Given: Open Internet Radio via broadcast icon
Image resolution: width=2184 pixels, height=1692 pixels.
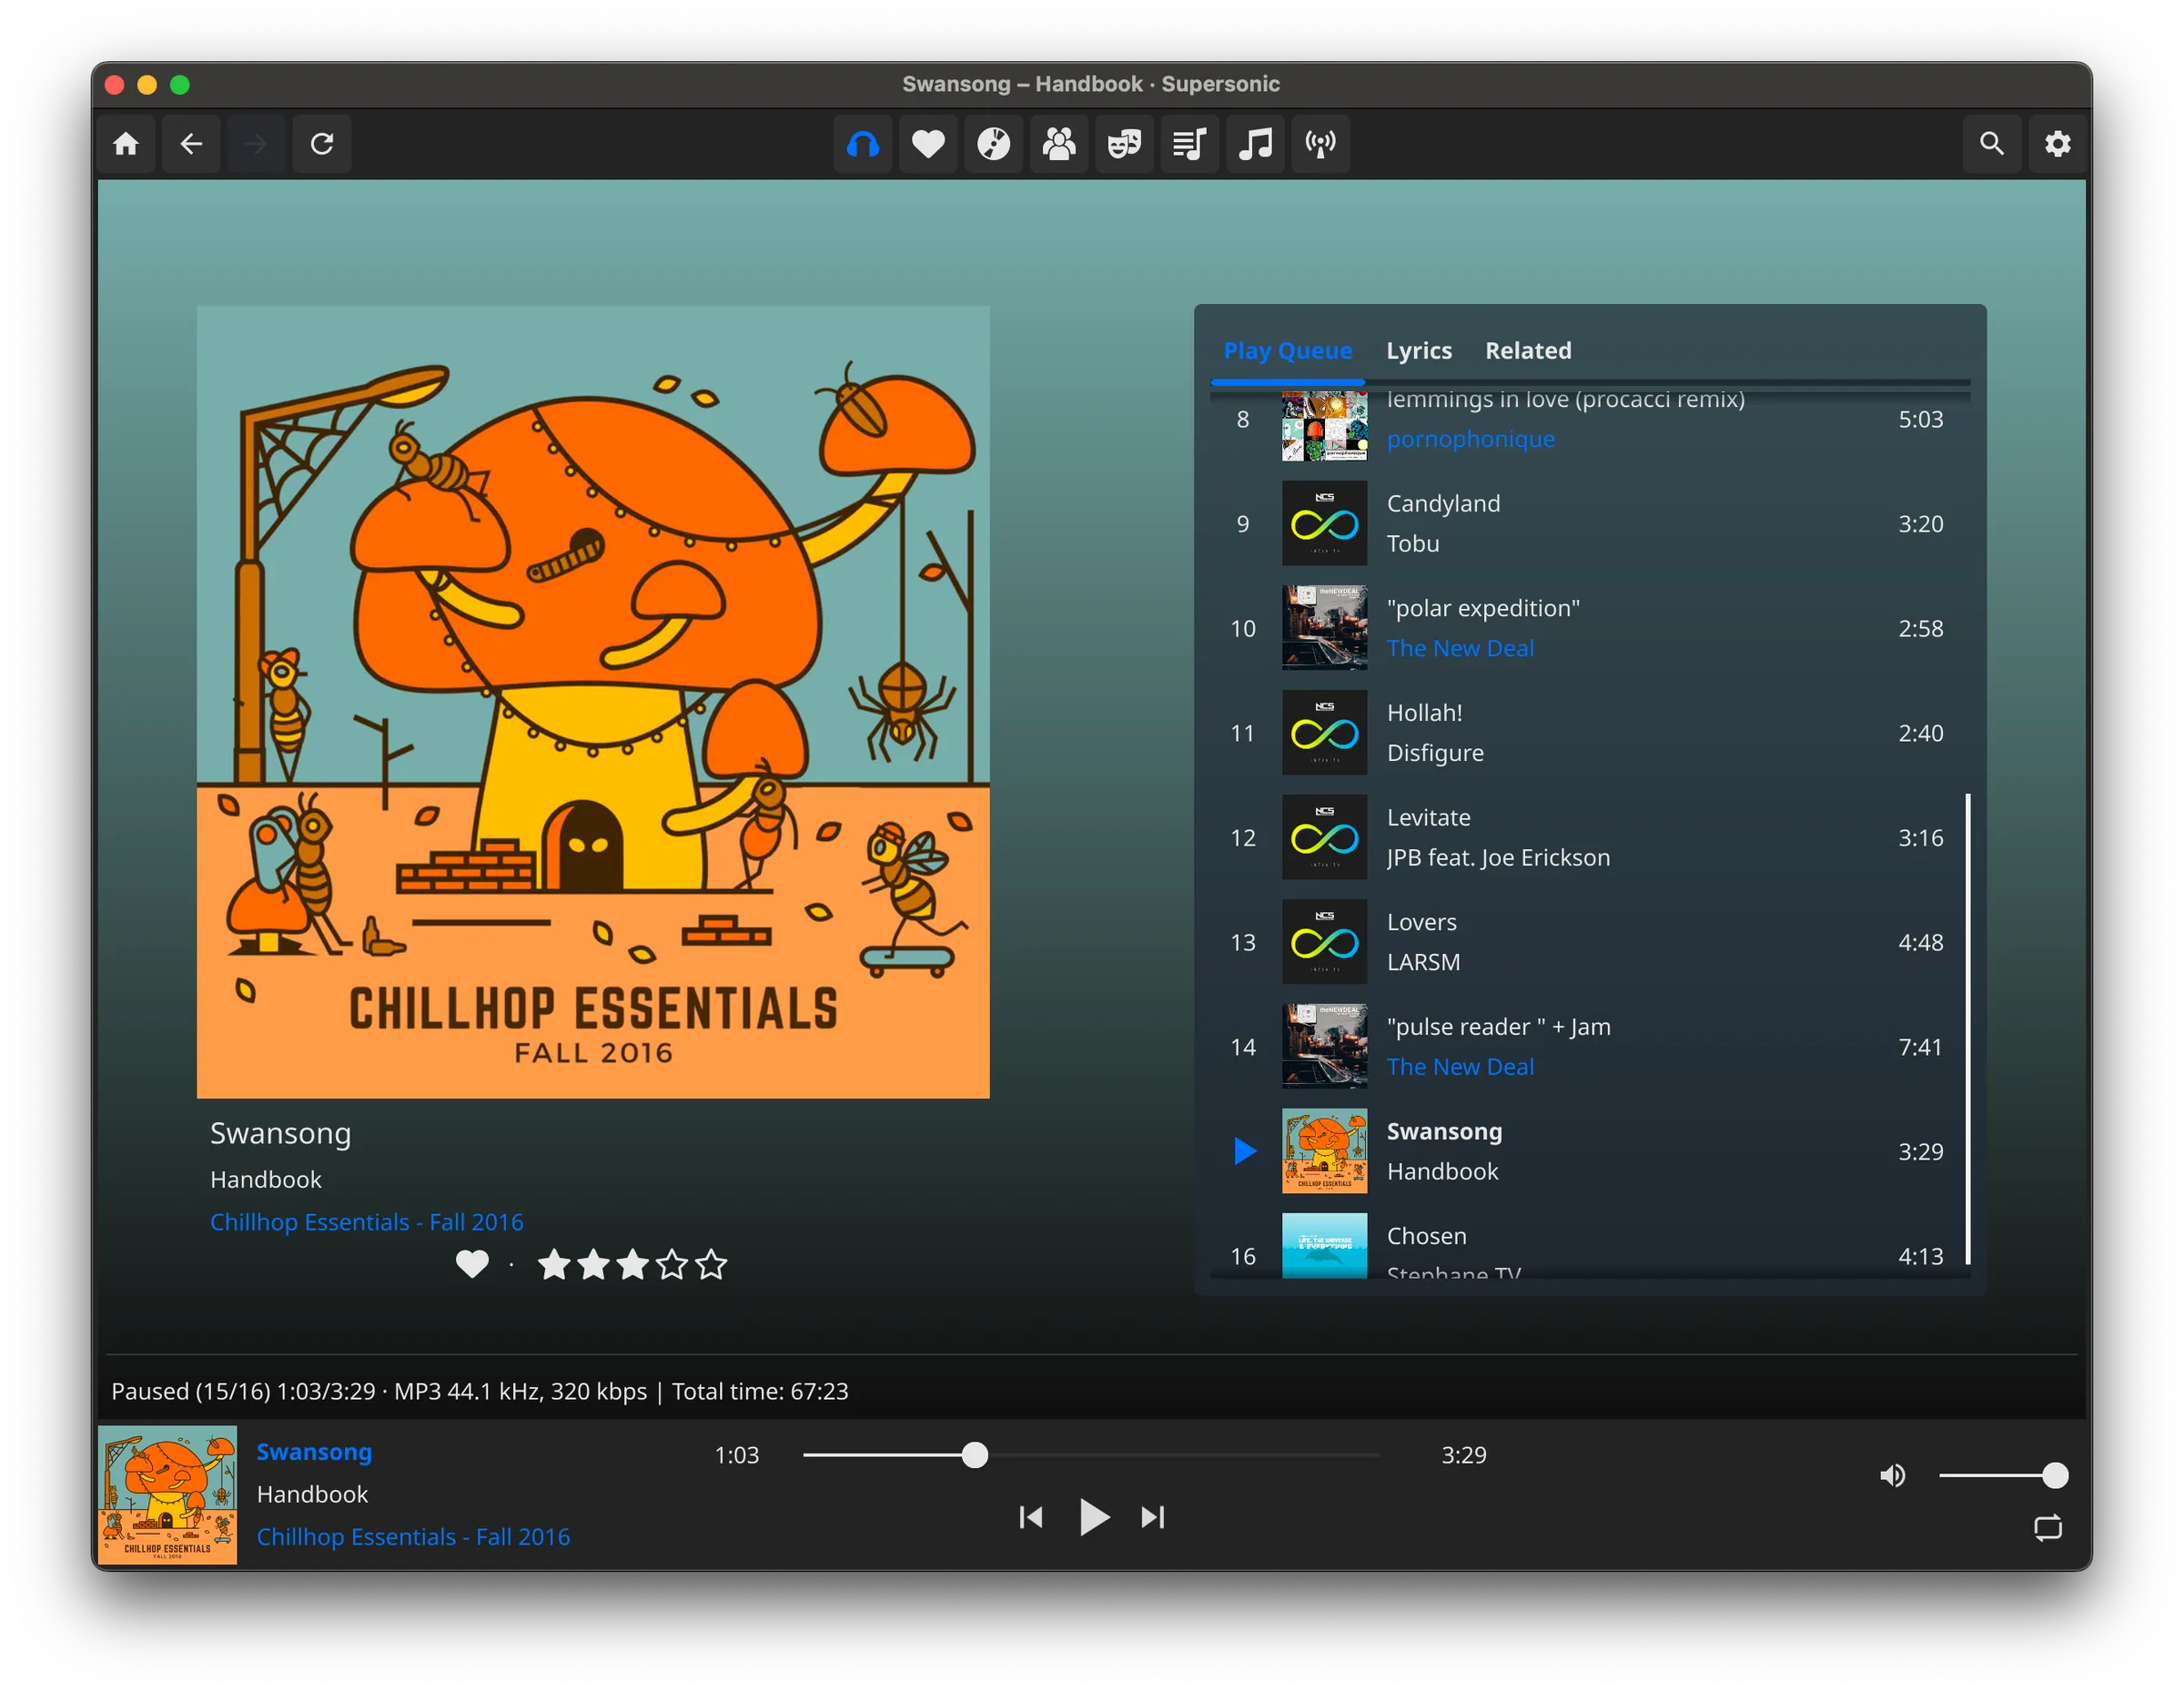Looking at the screenshot, I should pos(1320,143).
